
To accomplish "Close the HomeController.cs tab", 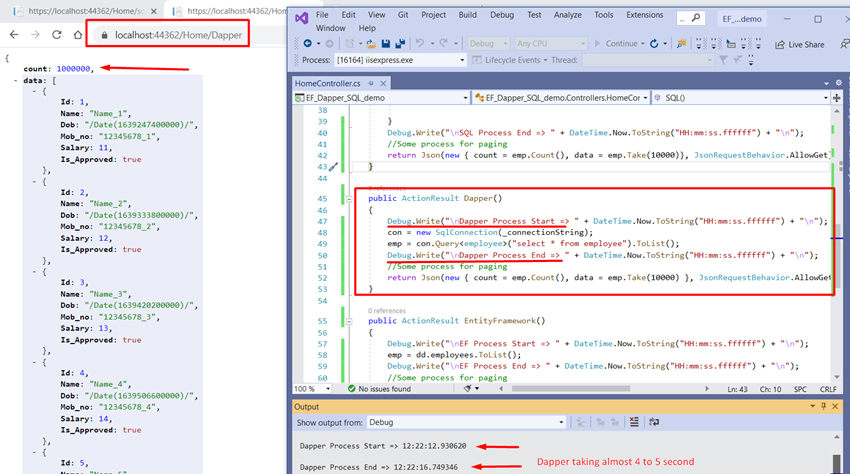I will (383, 83).
